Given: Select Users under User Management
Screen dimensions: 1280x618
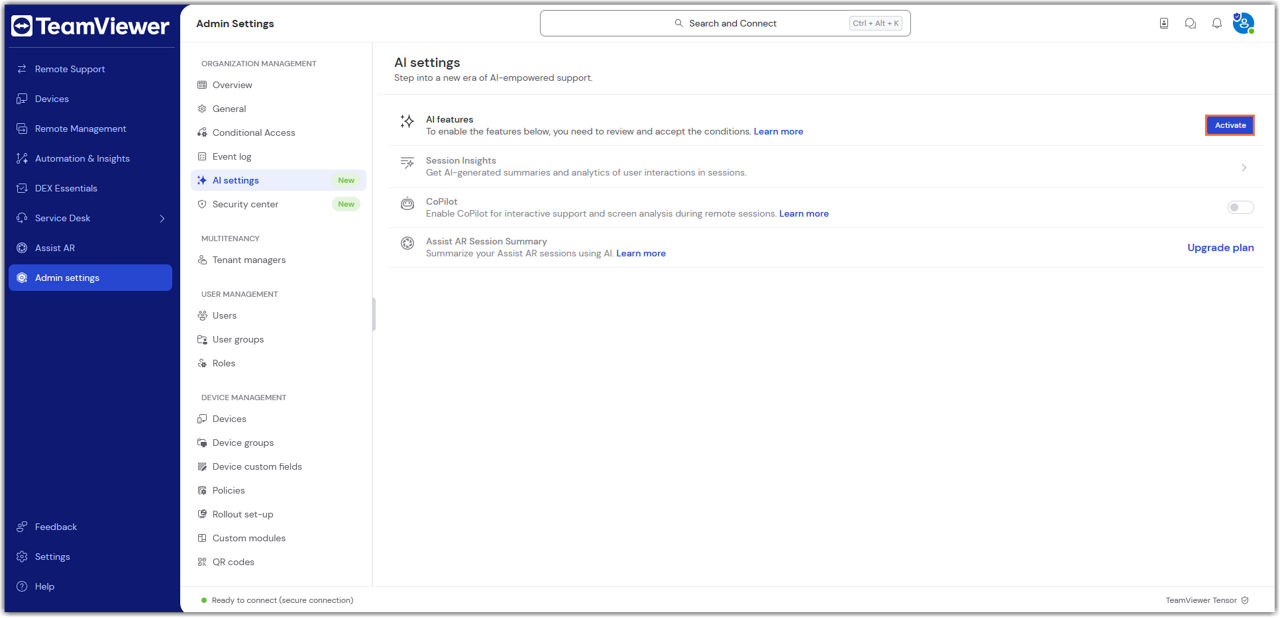Looking at the screenshot, I should 224,316.
